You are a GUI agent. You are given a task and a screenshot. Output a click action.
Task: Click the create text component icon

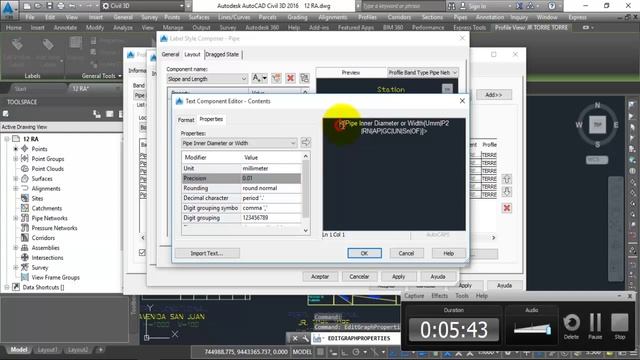[x=259, y=78]
